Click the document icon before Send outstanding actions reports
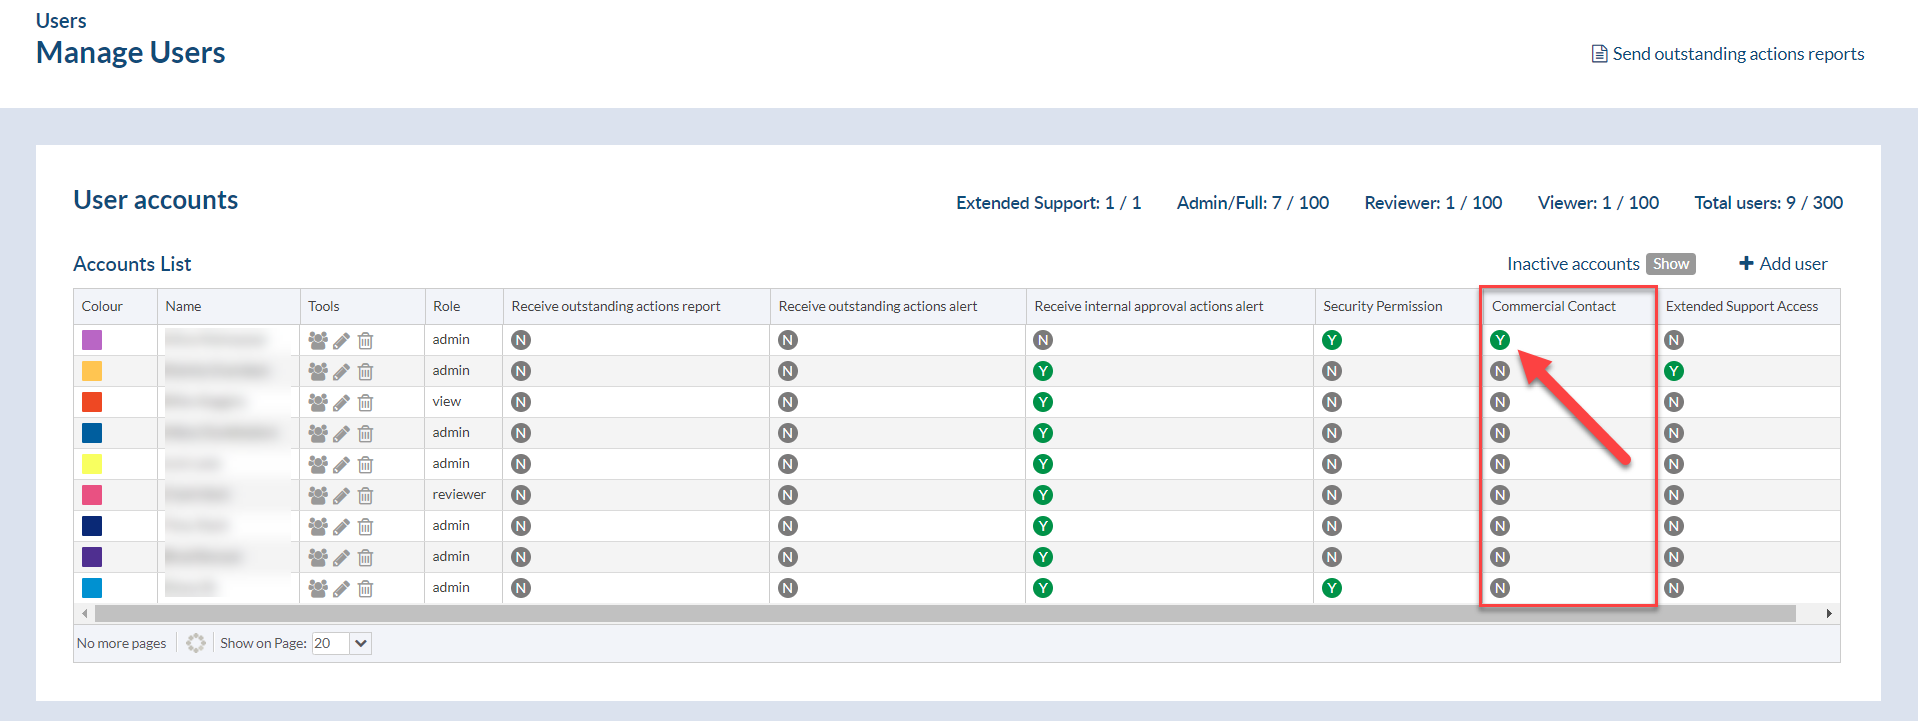Screen dimensions: 1918x721 point(1599,54)
